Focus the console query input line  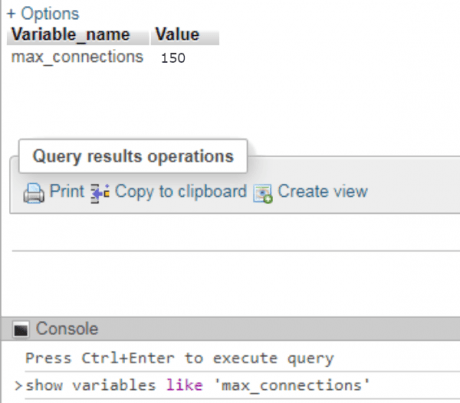click(x=242, y=385)
